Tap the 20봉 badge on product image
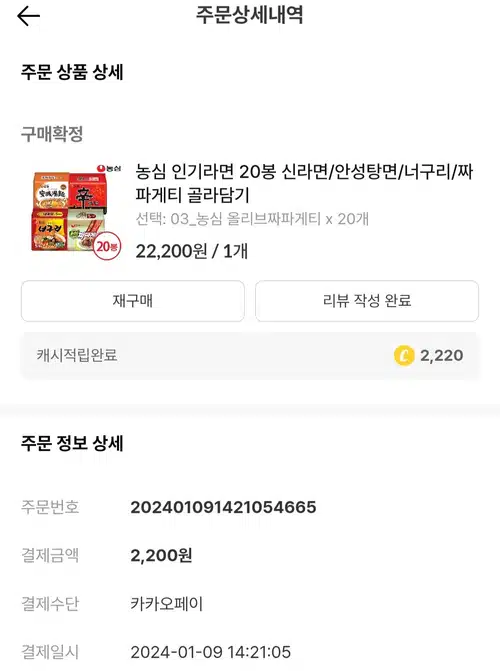The image size is (500, 671). coord(107,246)
